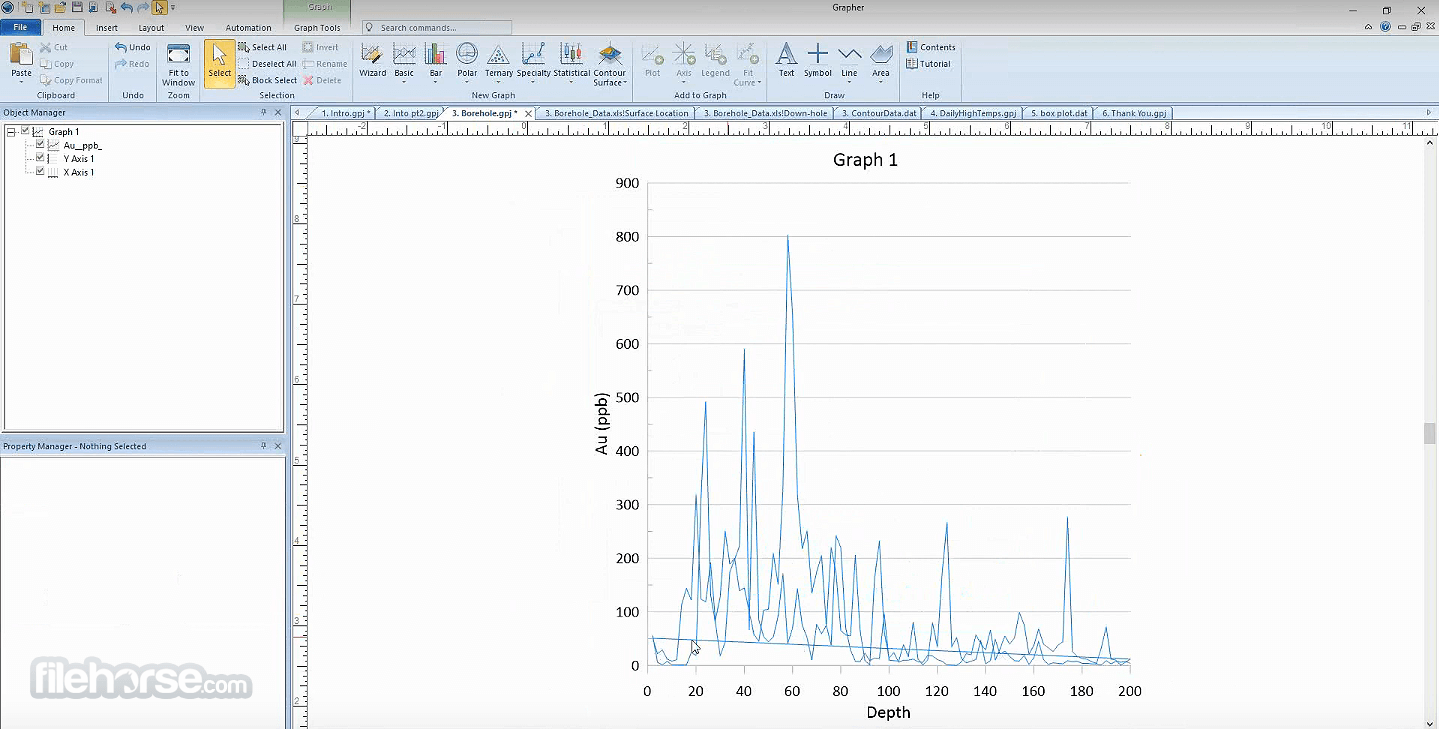The width and height of the screenshot is (1439, 729).
Task: Click the Fit to Window zoom icon
Action: [178, 64]
